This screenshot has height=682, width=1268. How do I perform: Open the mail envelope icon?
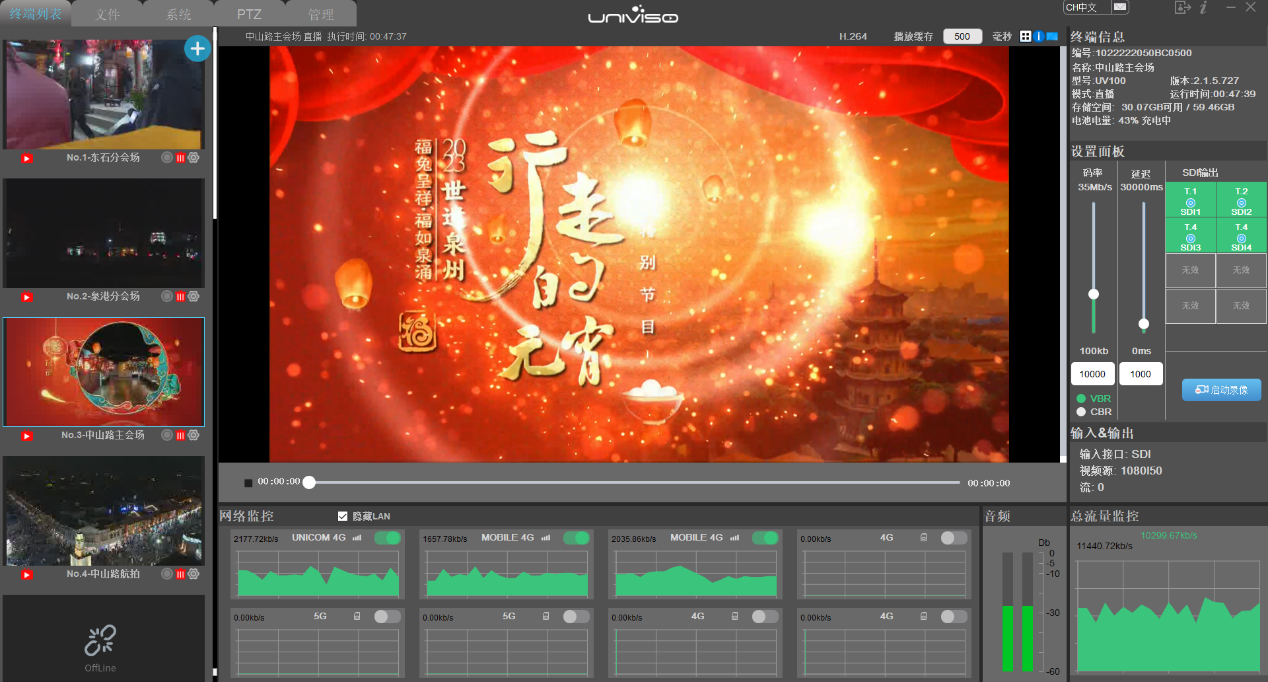click(x=1120, y=7)
